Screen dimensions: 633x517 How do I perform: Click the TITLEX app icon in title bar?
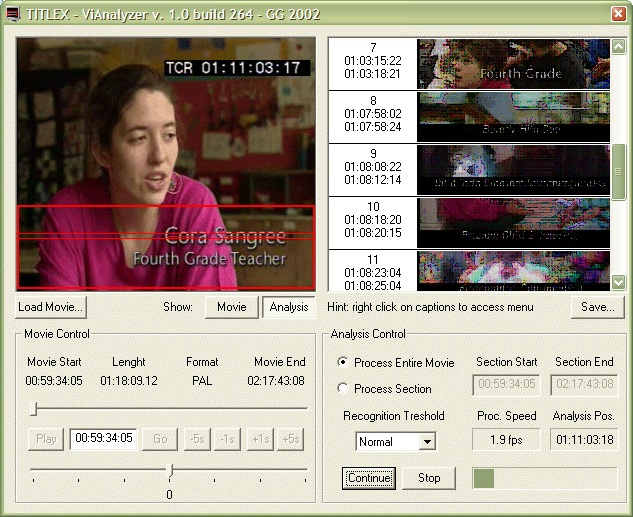coord(13,14)
